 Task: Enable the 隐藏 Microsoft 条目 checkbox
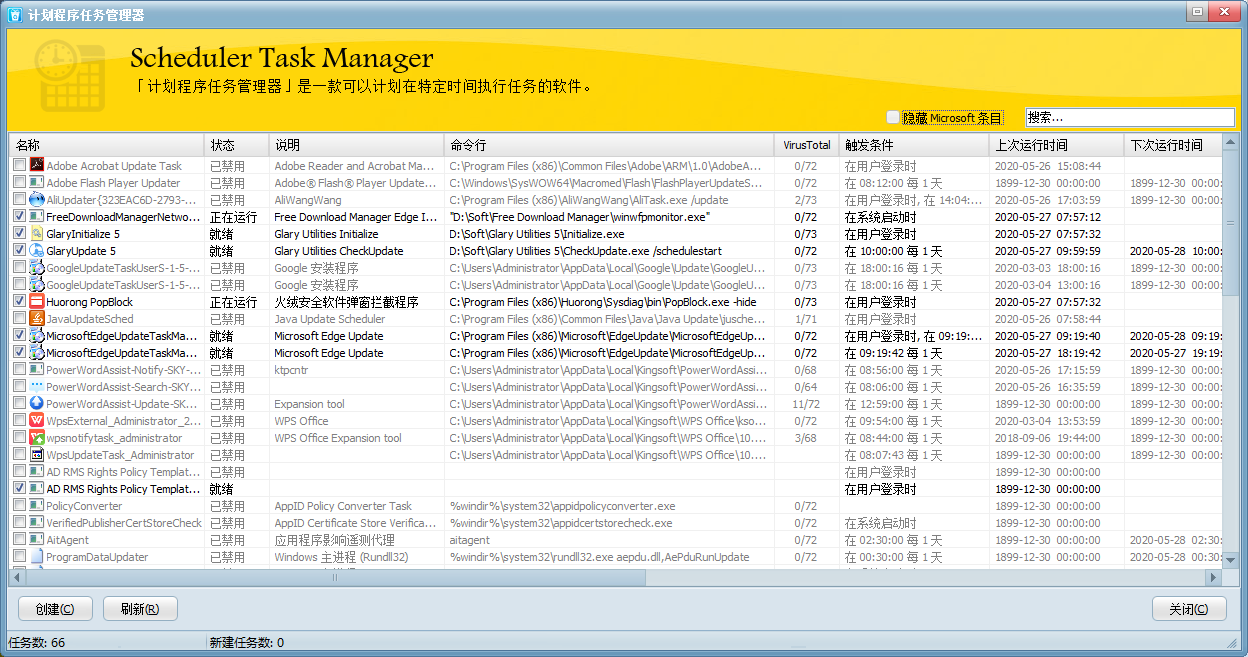click(893, 118)
